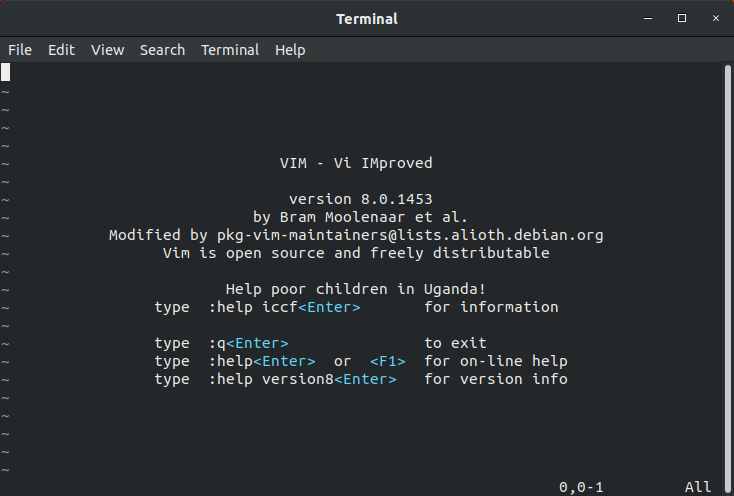Click the '0,0-1' cursor position indicator
This screenshot has width=734, height=496.
pyautogui.click(x=581, y=487)
